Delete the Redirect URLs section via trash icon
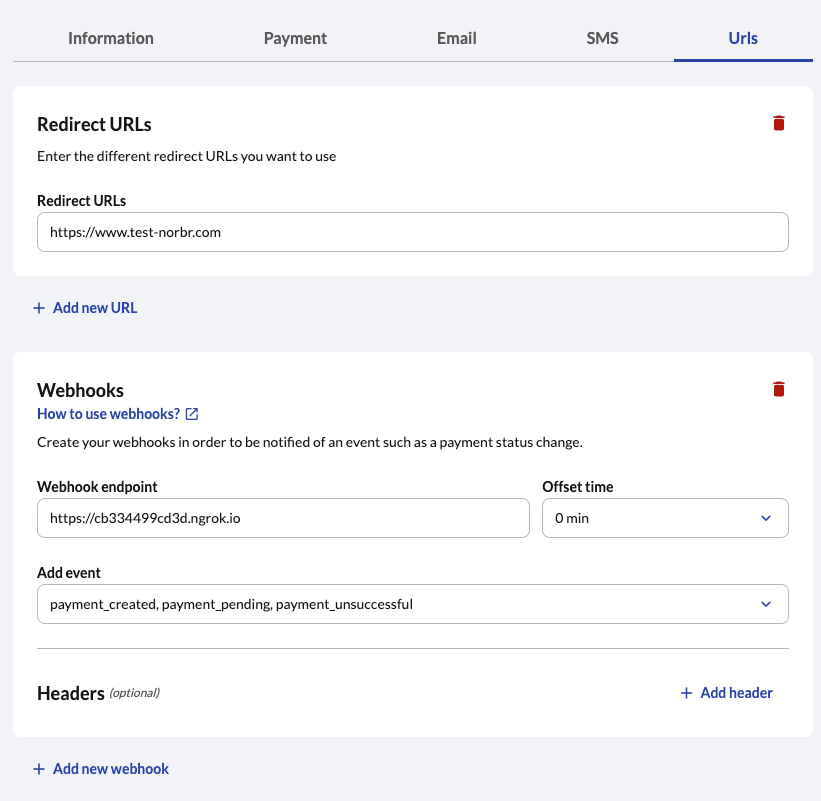Image resolution: width=821 pixels, height=801 pixels. click(779, 123)
